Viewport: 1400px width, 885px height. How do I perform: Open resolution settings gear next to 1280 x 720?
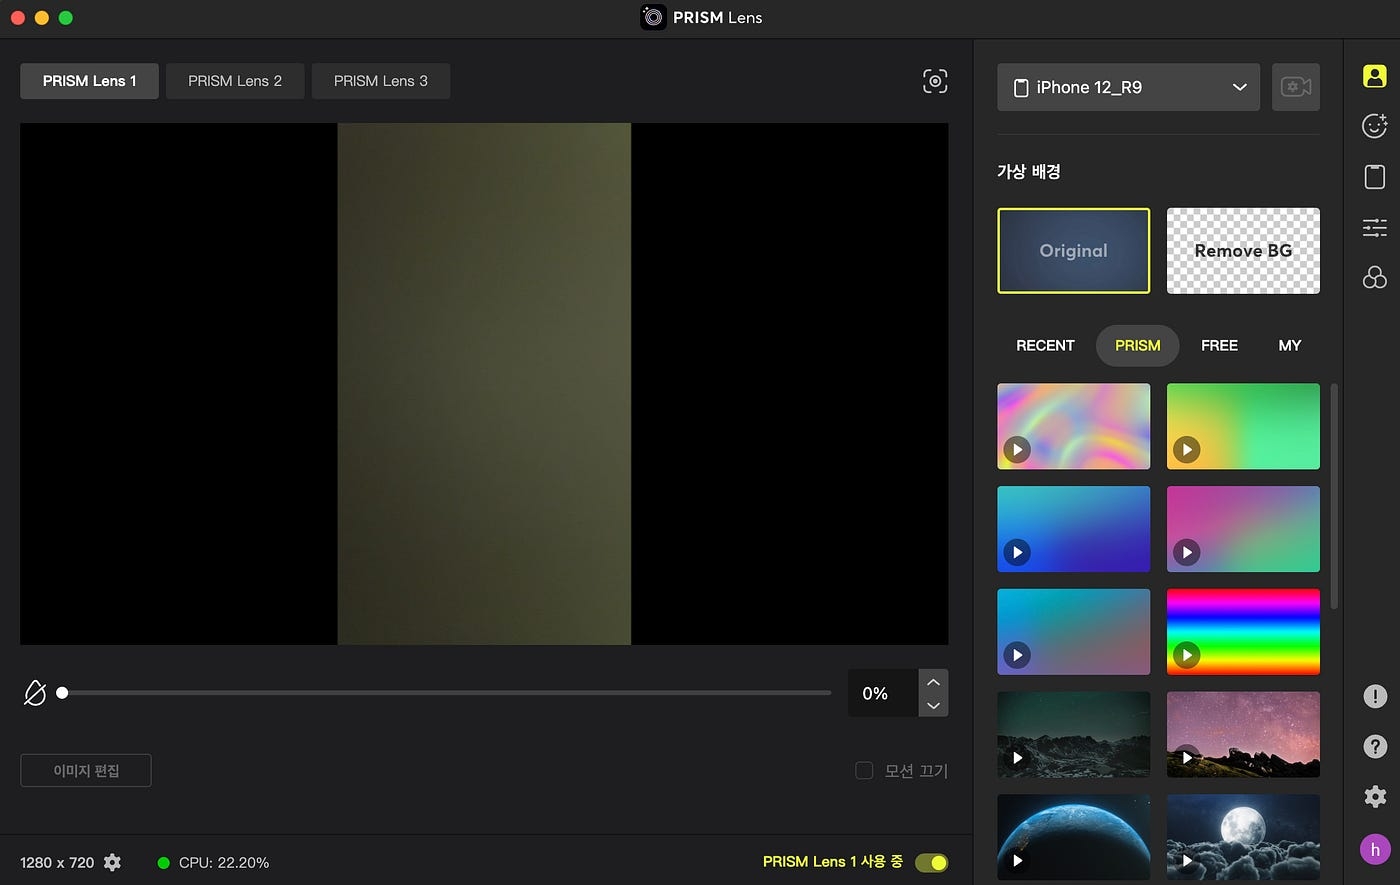(x=113, y=862)
